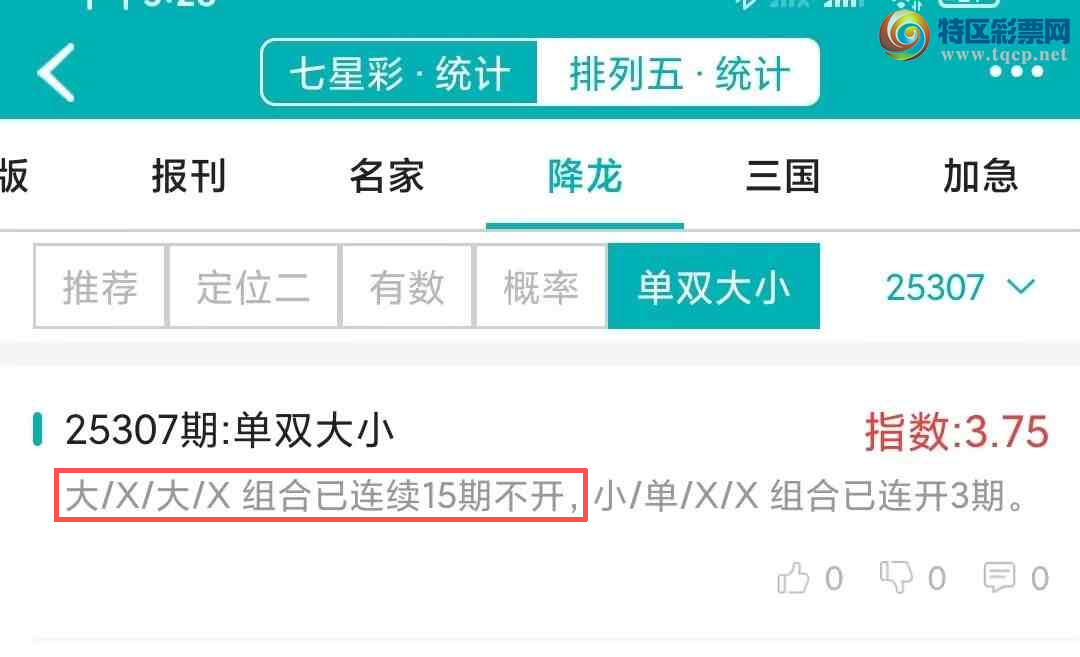This screenshot has height=657, width=1080.
Task: Switch to 七星彩·统计 mode
Action: pos(399,72)
